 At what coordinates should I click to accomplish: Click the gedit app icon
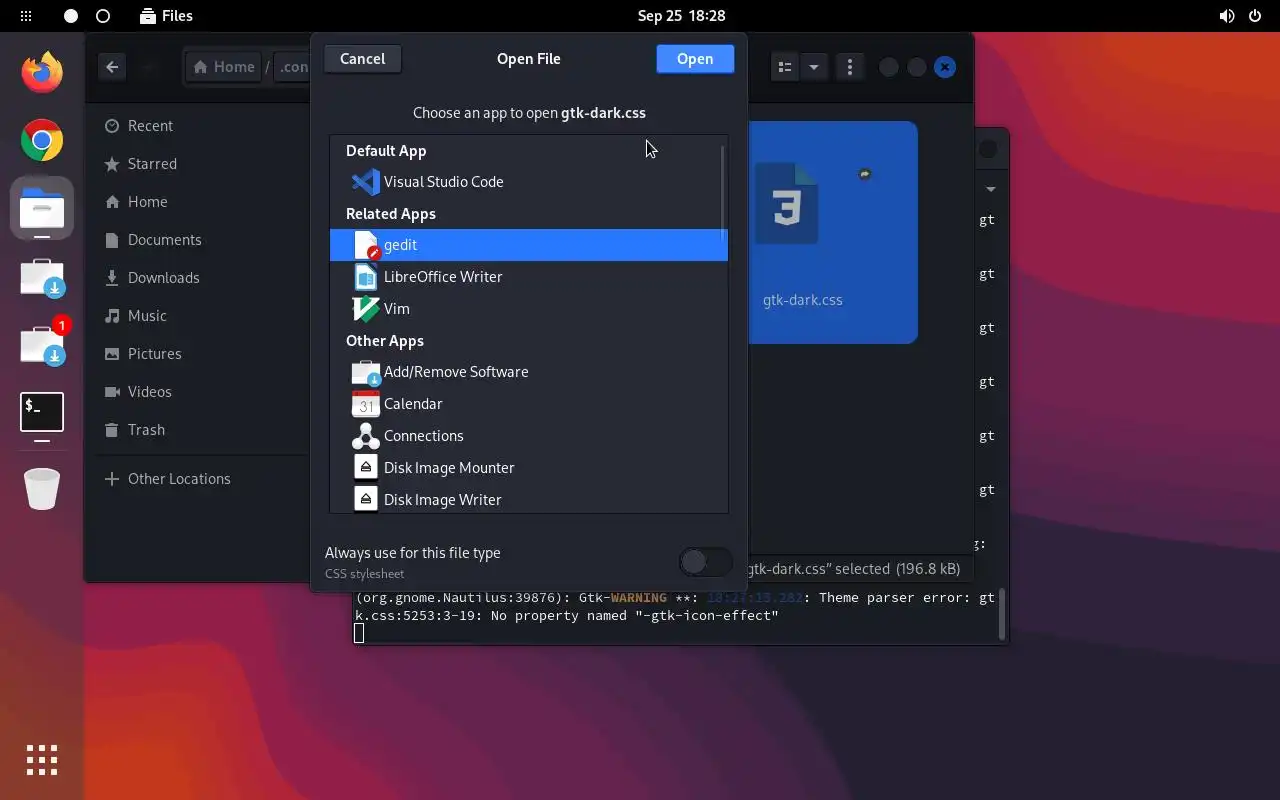point(366,245)
